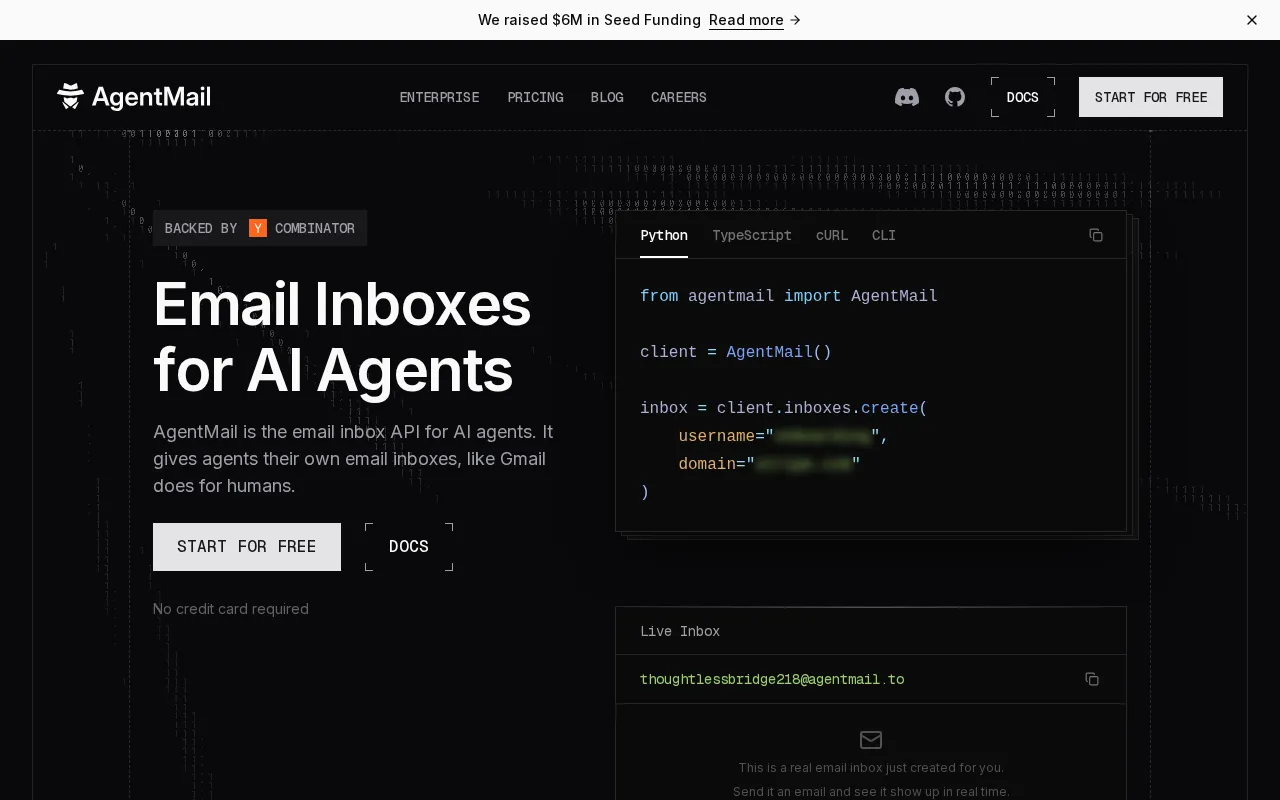Open the Enterprise nav item
The image size is (1280, 800).
(440, 97)
